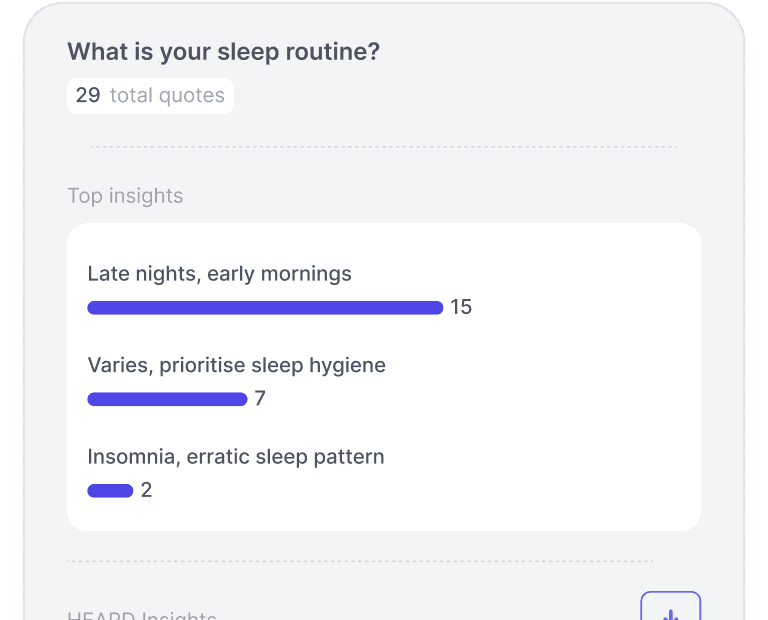Click the count 15 next to the top bar
This screenshot has width=768, height=620.
click(461, 307)
